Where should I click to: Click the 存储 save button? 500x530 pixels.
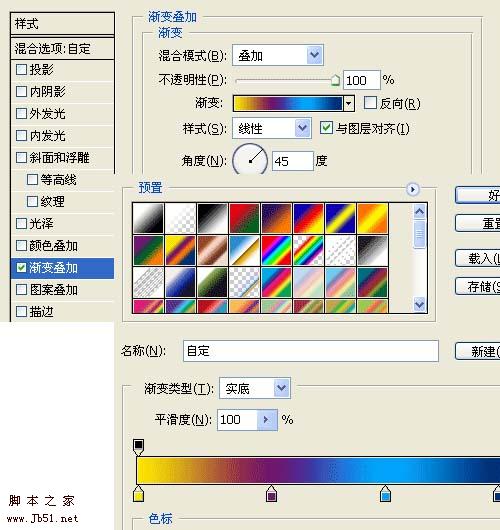478,287
